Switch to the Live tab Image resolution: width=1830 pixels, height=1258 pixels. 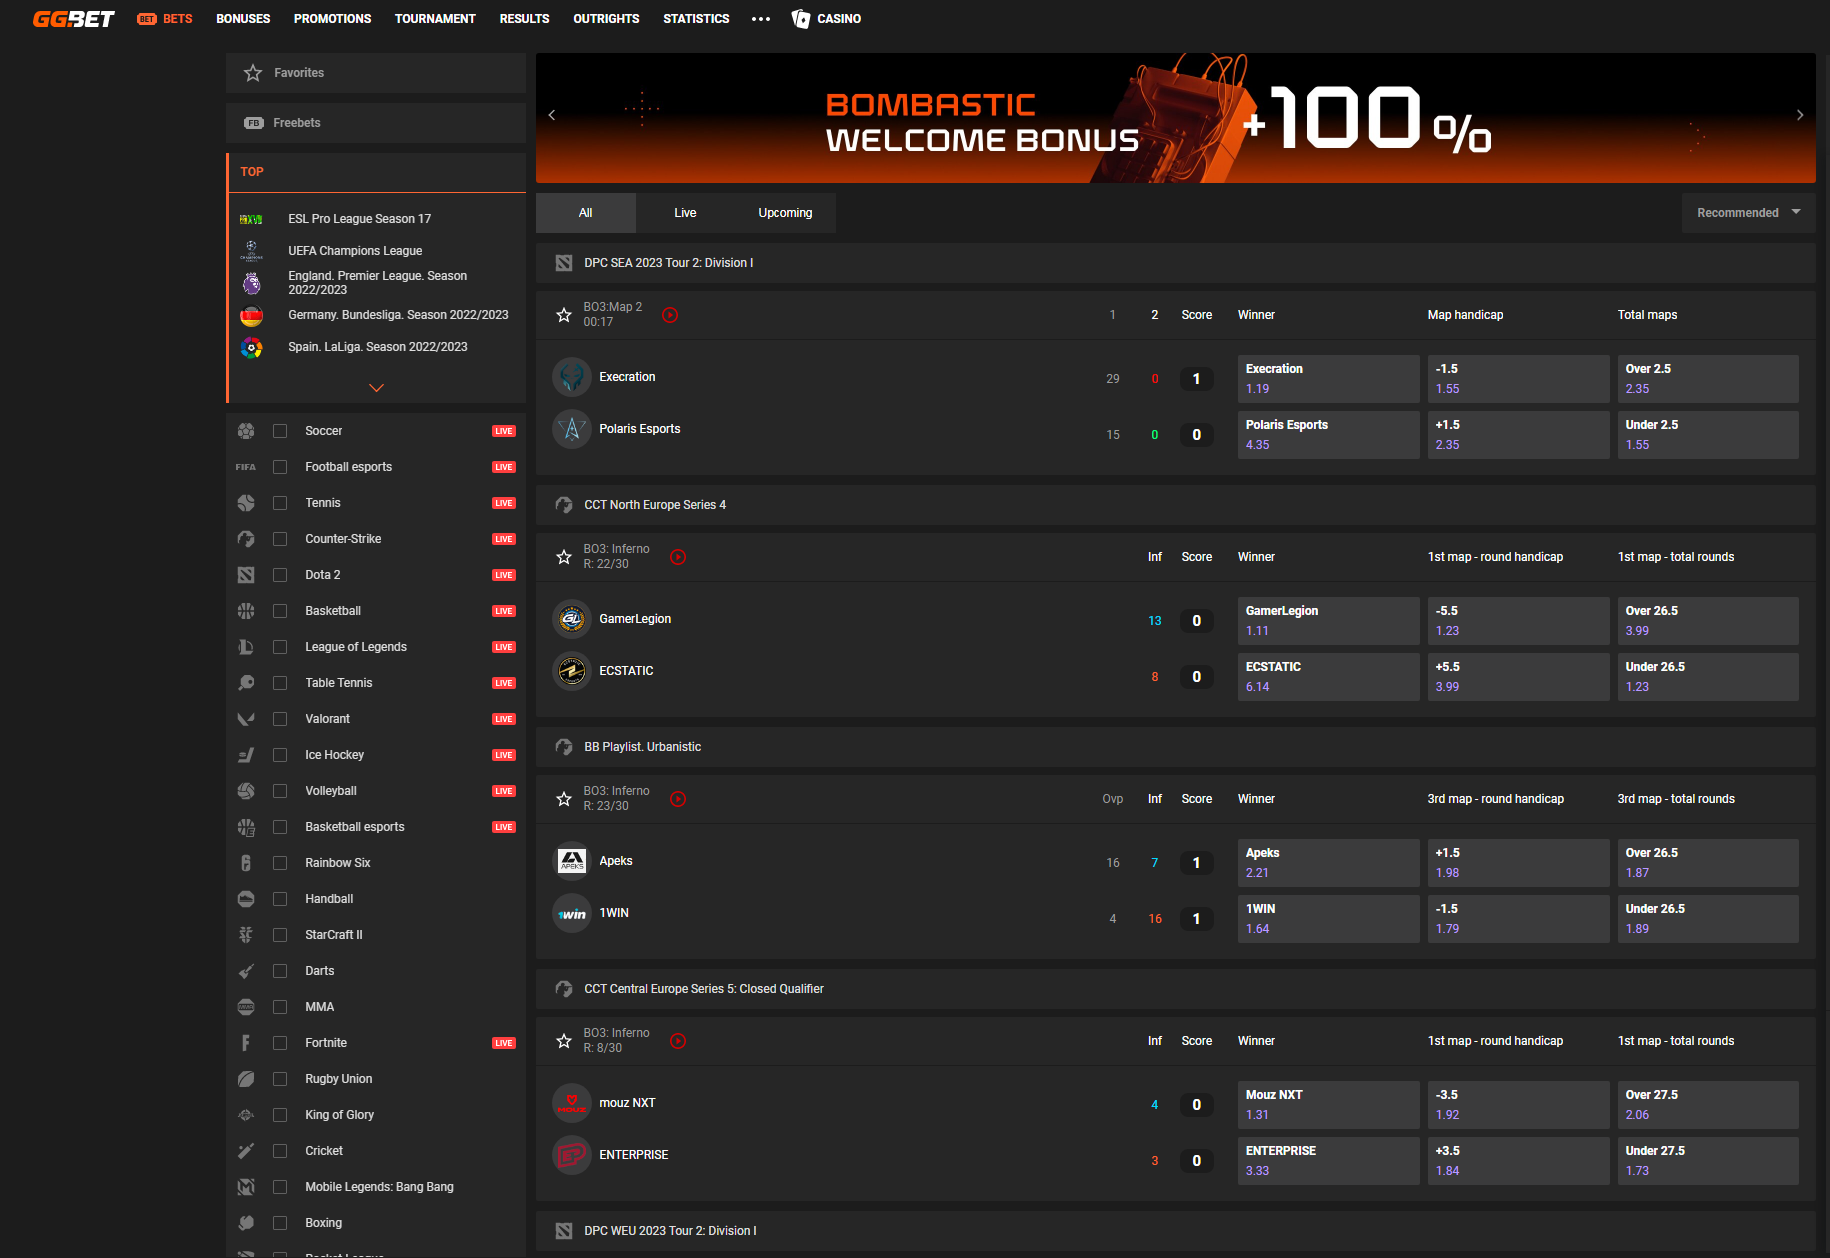[685, 213]
